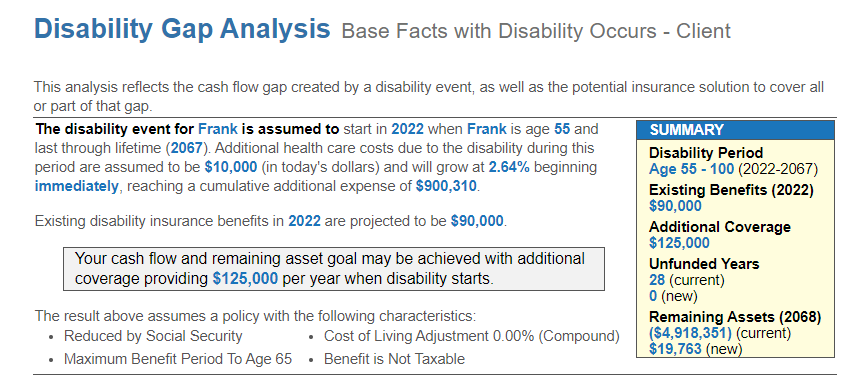Viewport: 862px width, 375px height.
Task: Click the 28 current unfunded years
Action: (657, 280)
